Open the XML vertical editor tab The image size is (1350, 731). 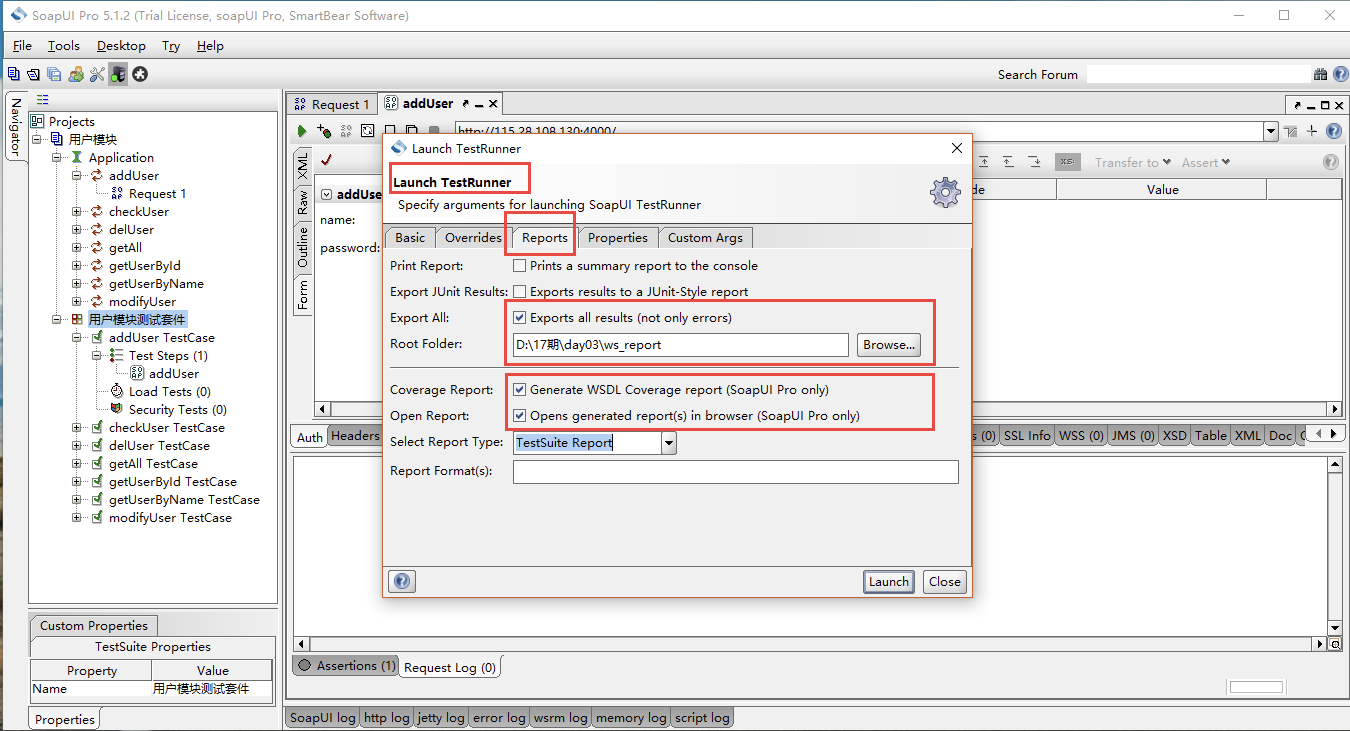pos(303,167)
